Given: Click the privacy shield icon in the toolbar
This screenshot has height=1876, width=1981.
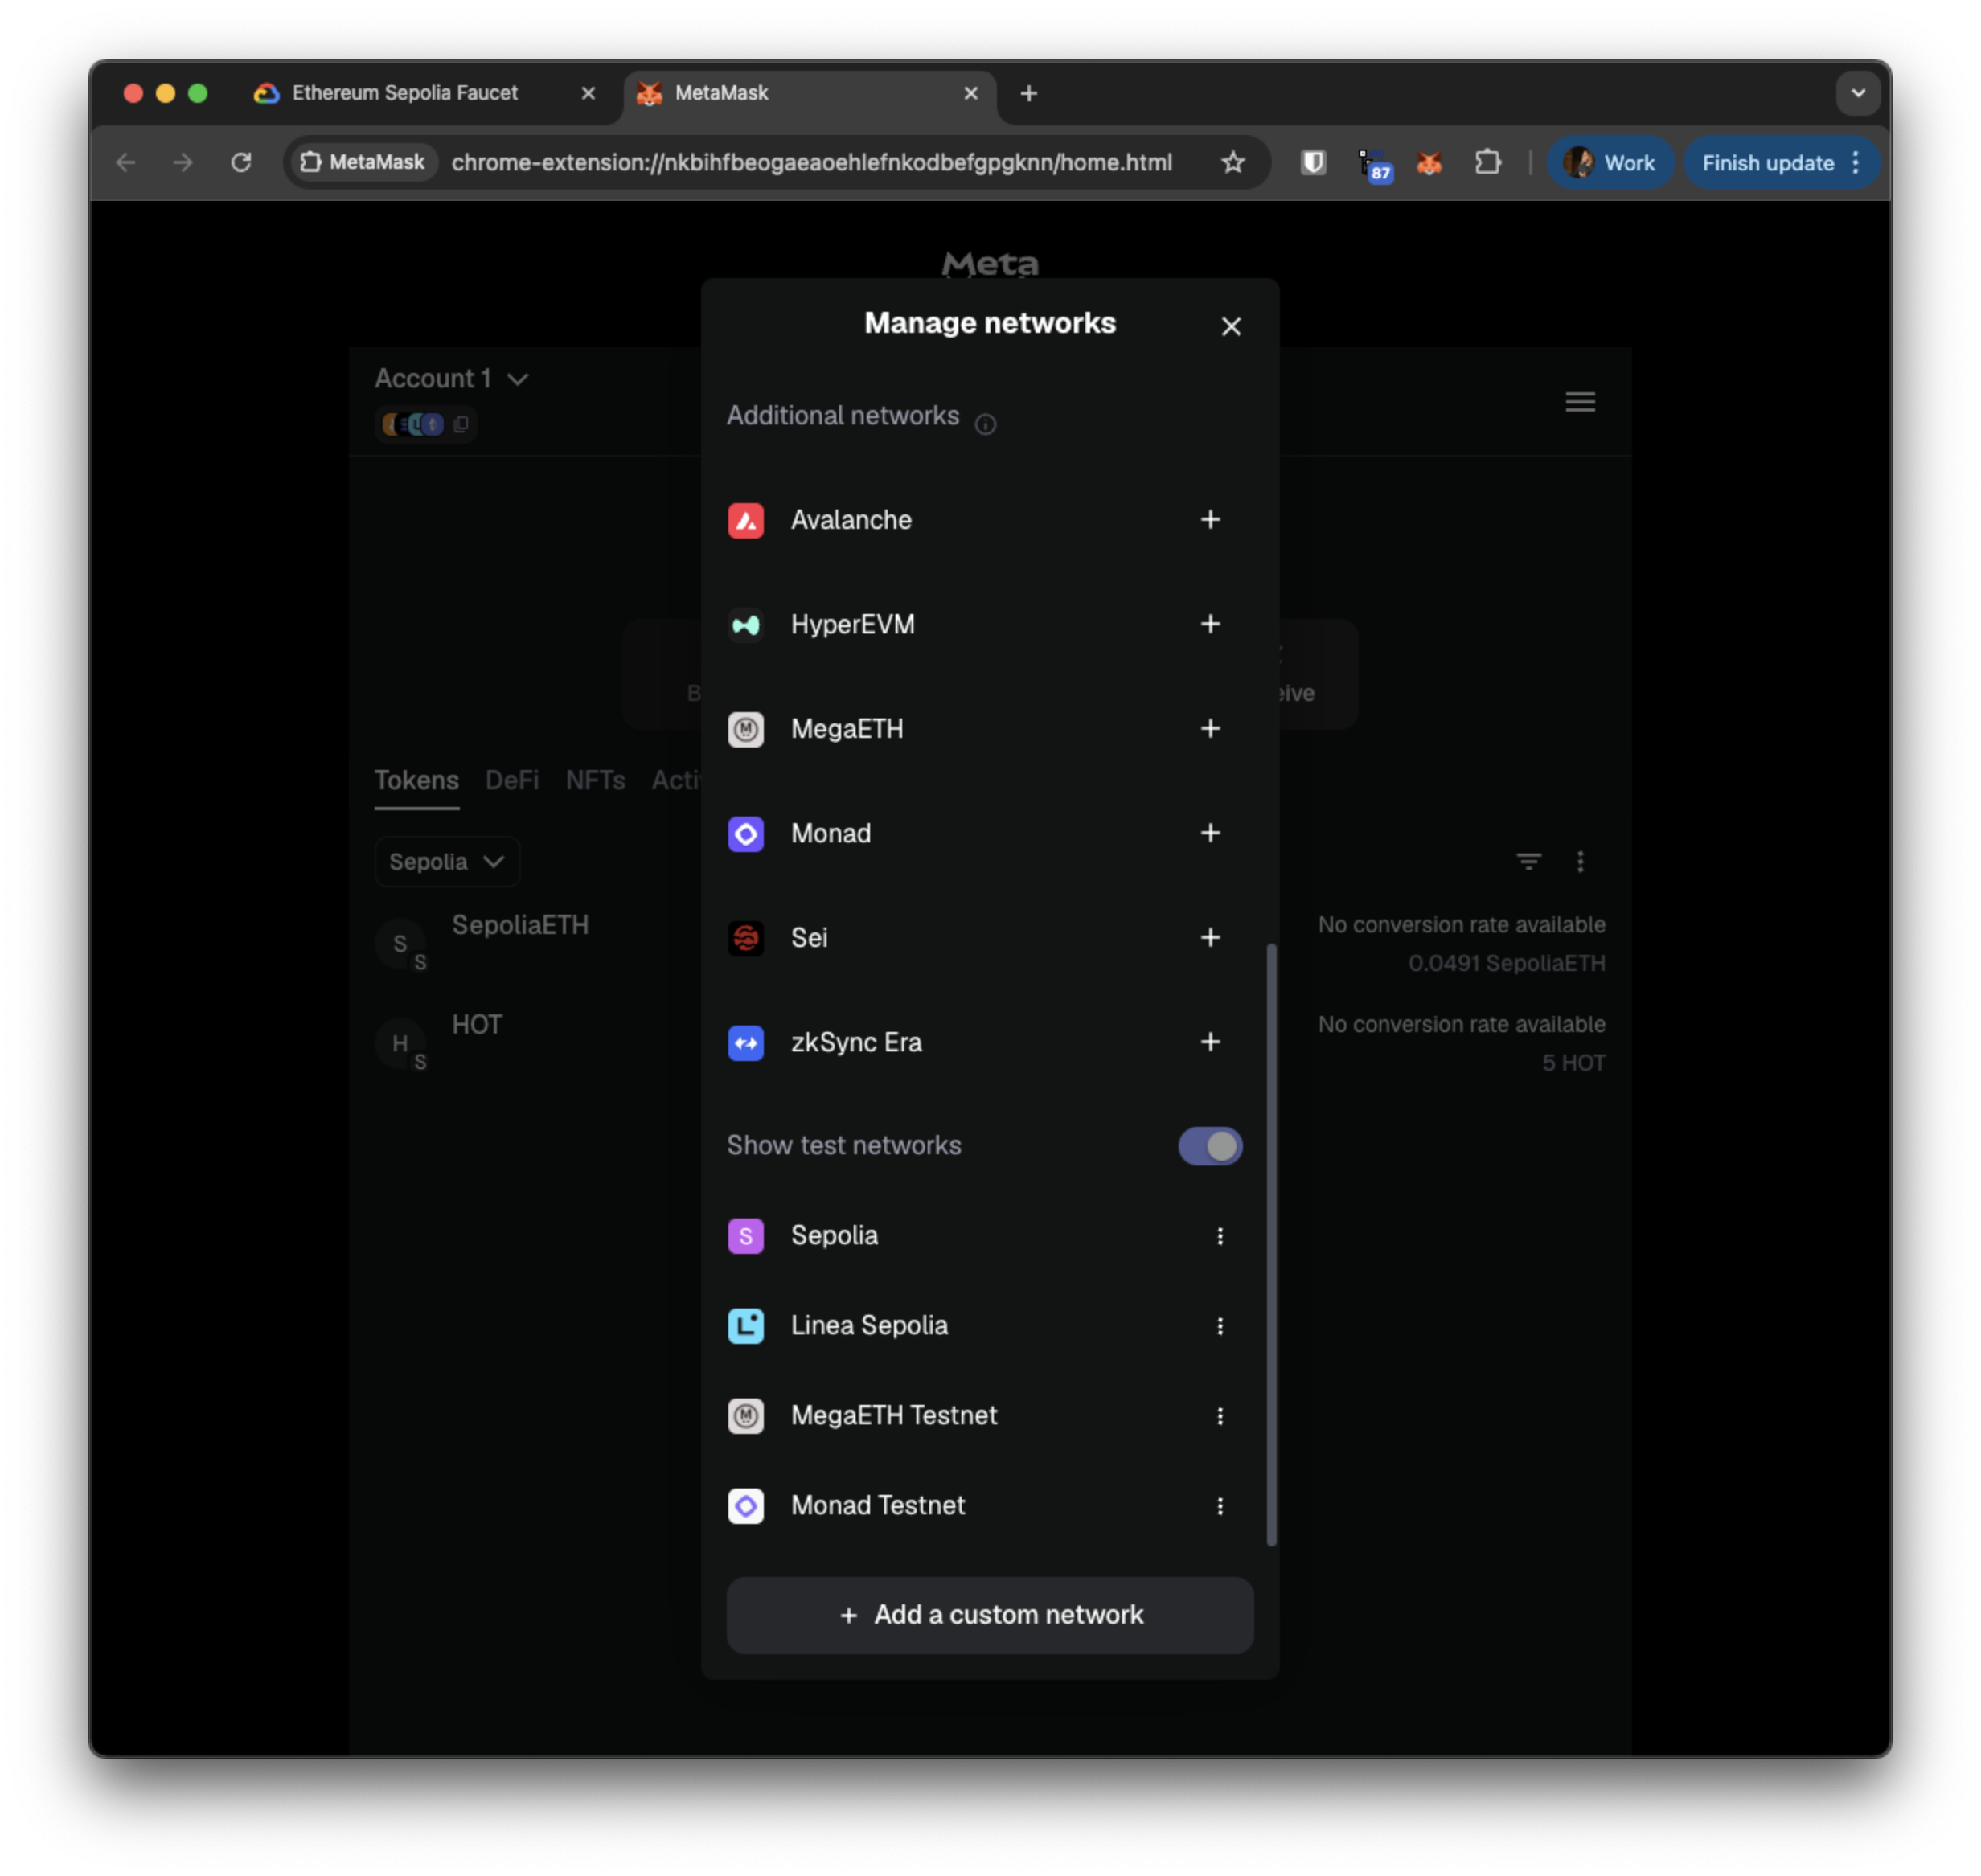Looking at the screenshot, I should click(x=1313, y=163).
